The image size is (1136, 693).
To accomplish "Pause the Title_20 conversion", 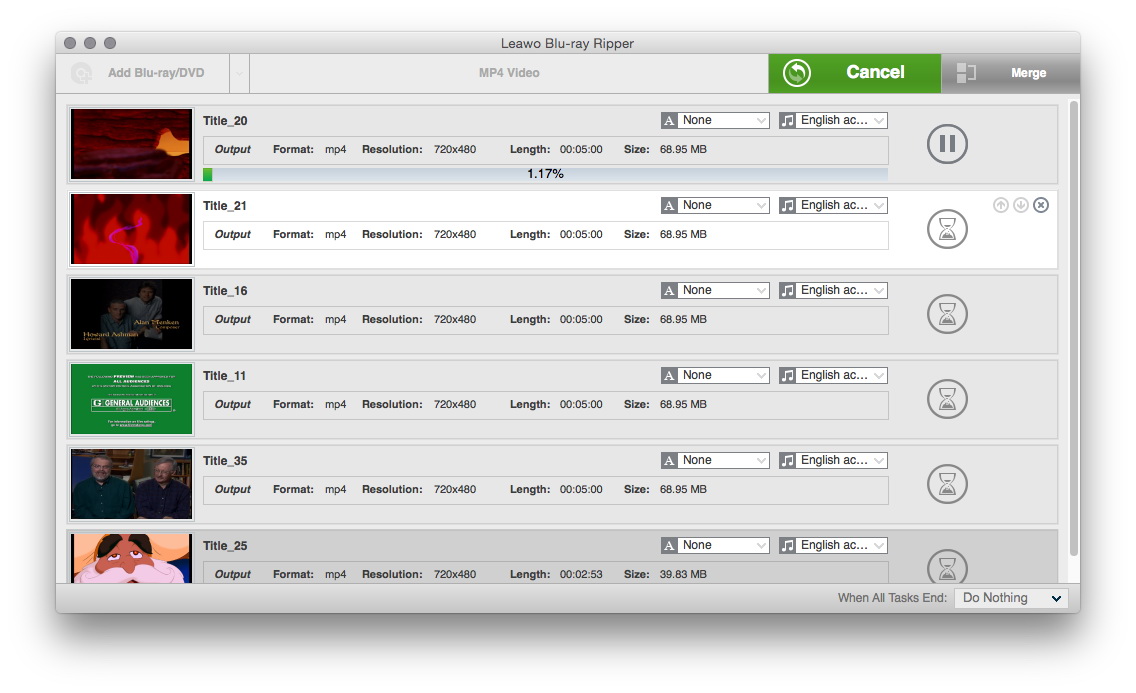I will 946,145.
